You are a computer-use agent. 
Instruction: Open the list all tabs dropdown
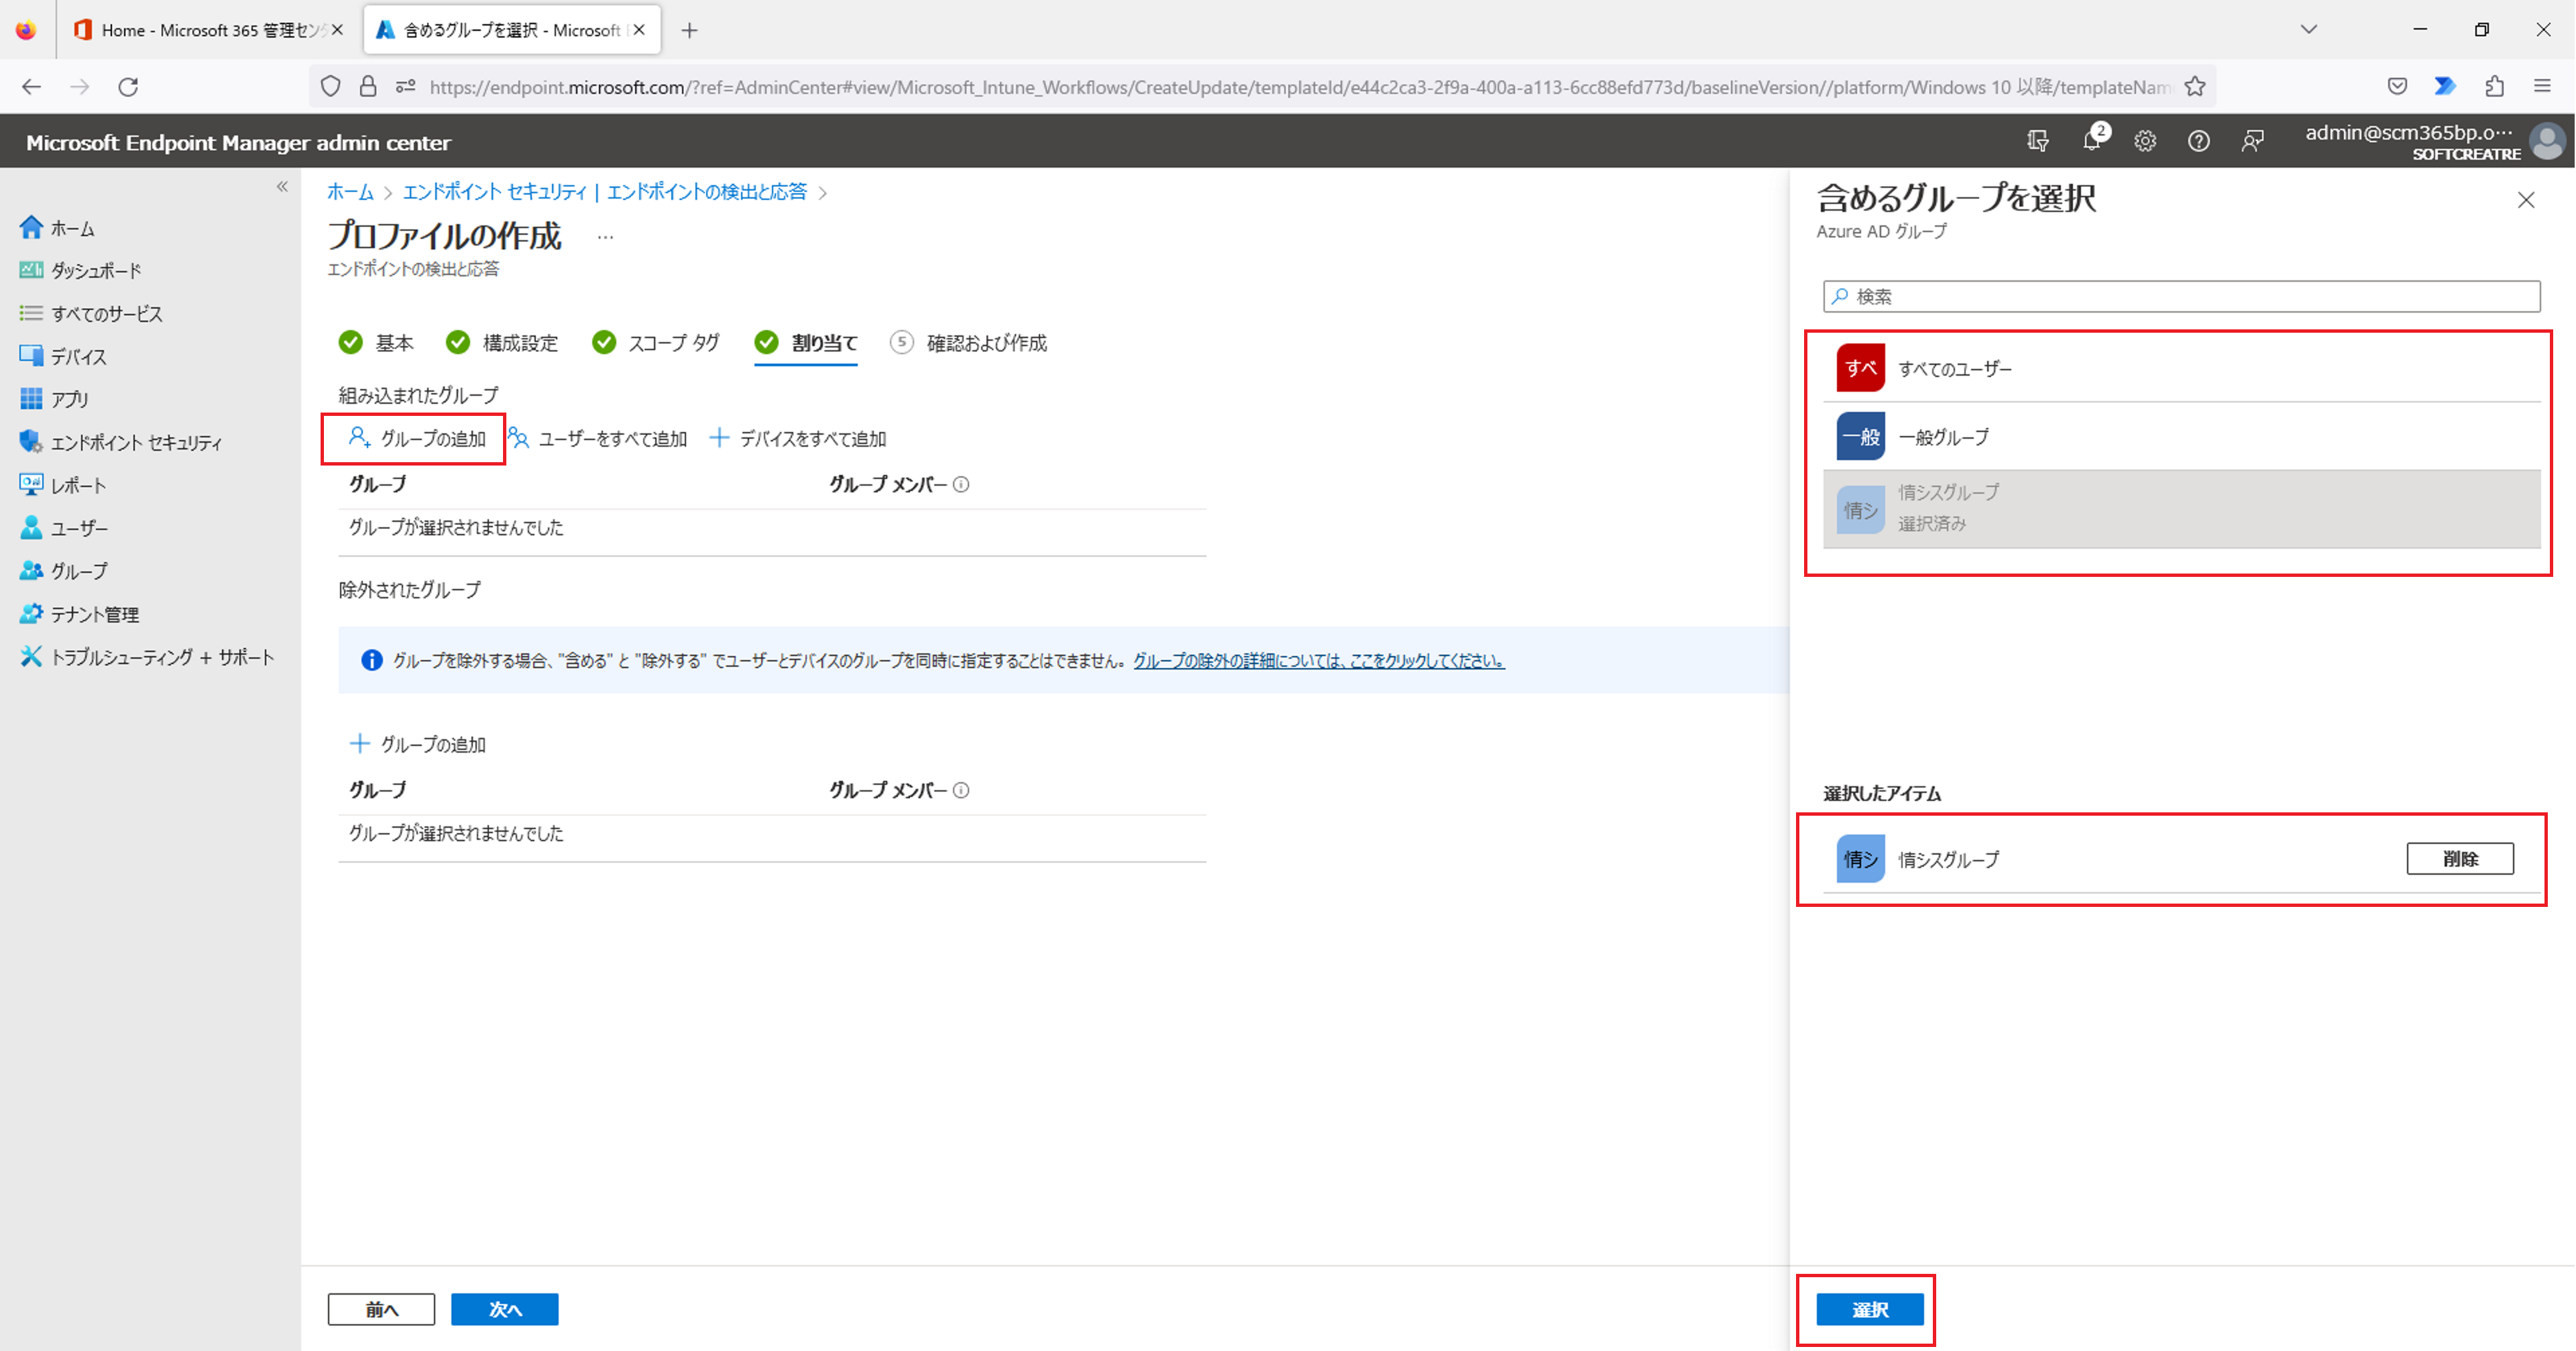pyautogui.click(x=2308, y=30)
